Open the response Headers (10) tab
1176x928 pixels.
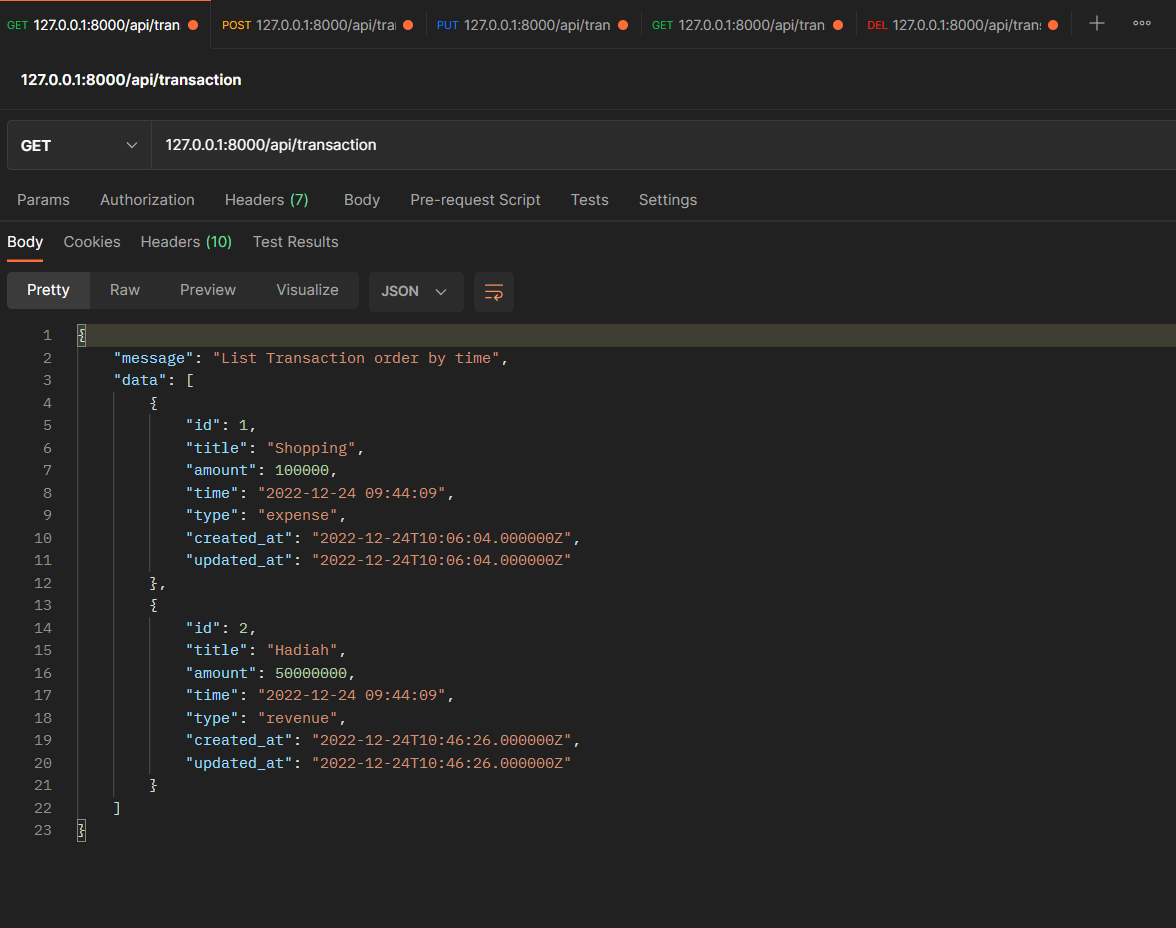186,242
